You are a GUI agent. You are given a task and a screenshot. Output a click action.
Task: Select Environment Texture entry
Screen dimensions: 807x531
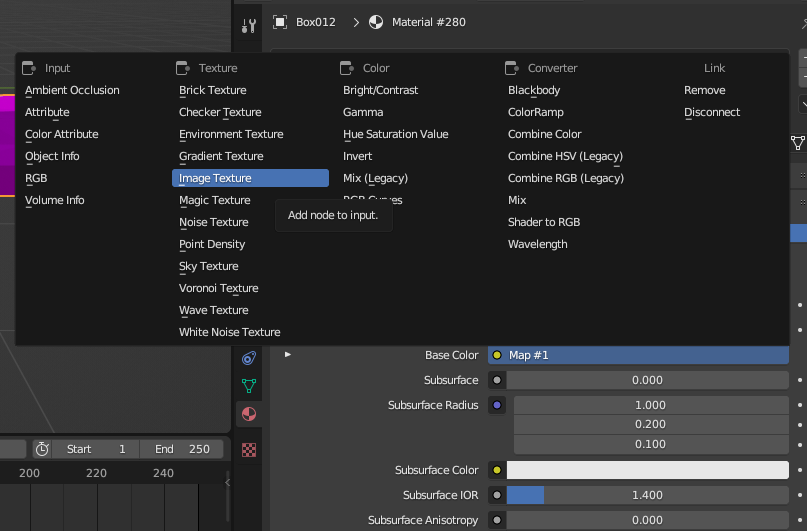(x=231, y=134)
